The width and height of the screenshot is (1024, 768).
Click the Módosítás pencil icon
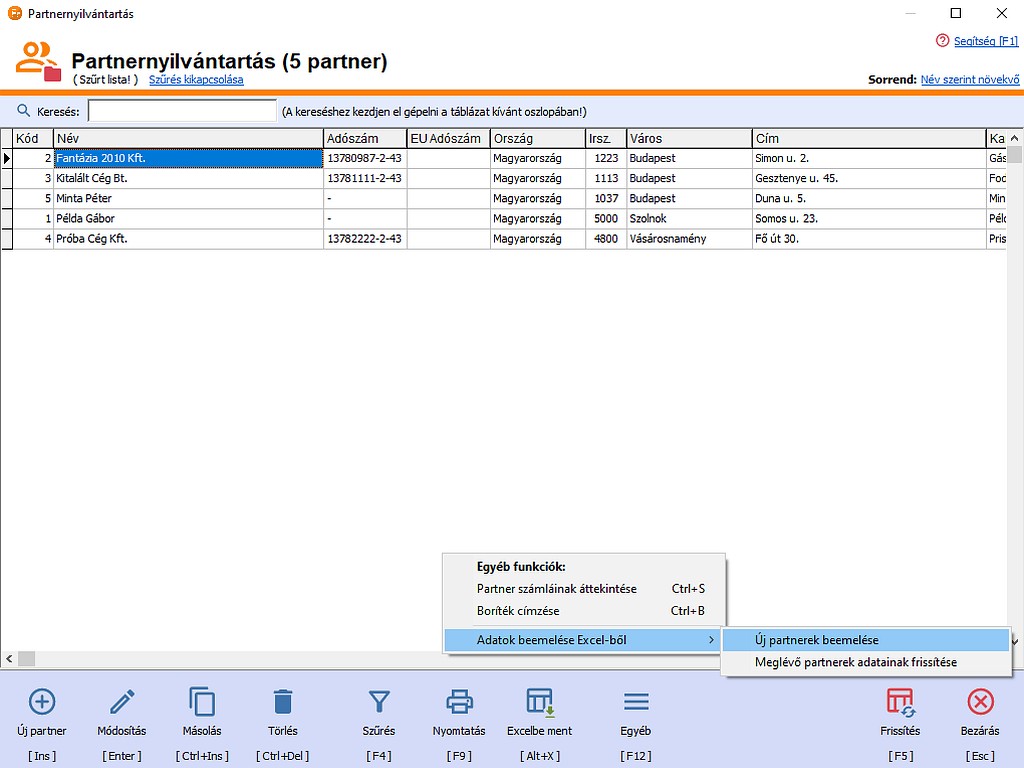click(122, 701)
